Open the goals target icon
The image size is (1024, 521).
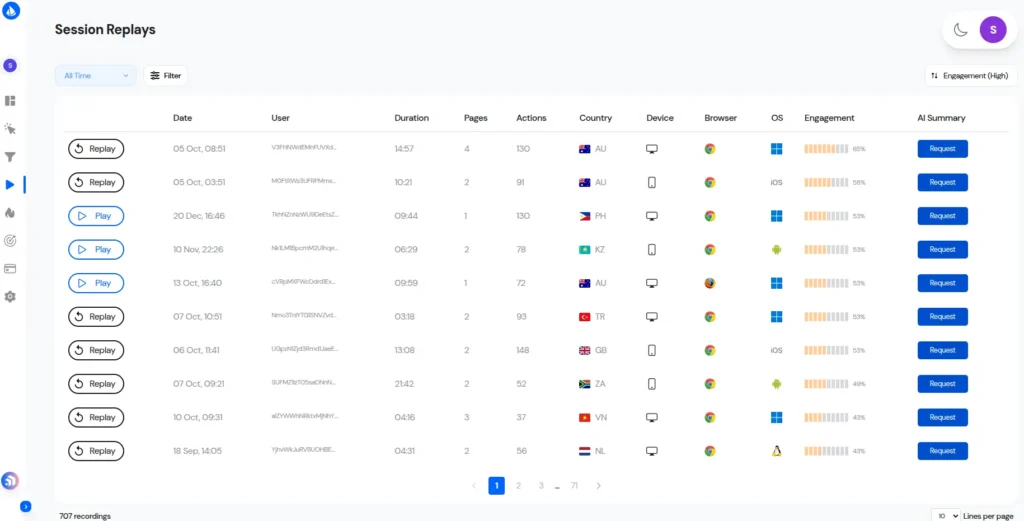tap(10, 241)
